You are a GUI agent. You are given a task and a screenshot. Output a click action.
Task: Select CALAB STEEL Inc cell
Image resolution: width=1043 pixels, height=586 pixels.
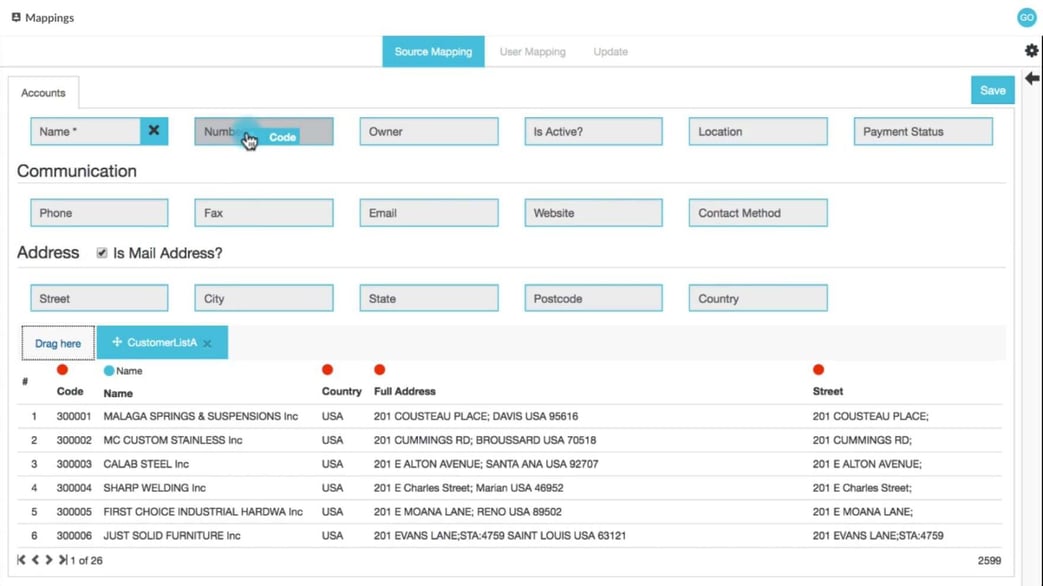click(x=146, y=464)
